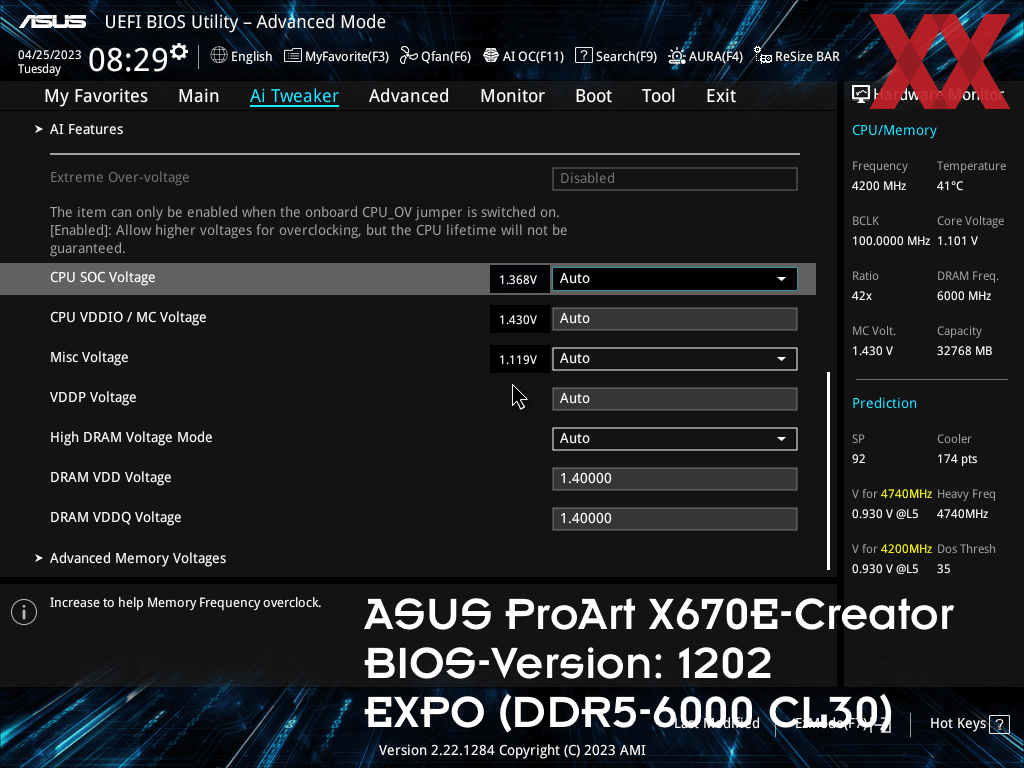Open the clock settings gear icon
This screenshot has height=768, width=1024.
click(178, 52)
